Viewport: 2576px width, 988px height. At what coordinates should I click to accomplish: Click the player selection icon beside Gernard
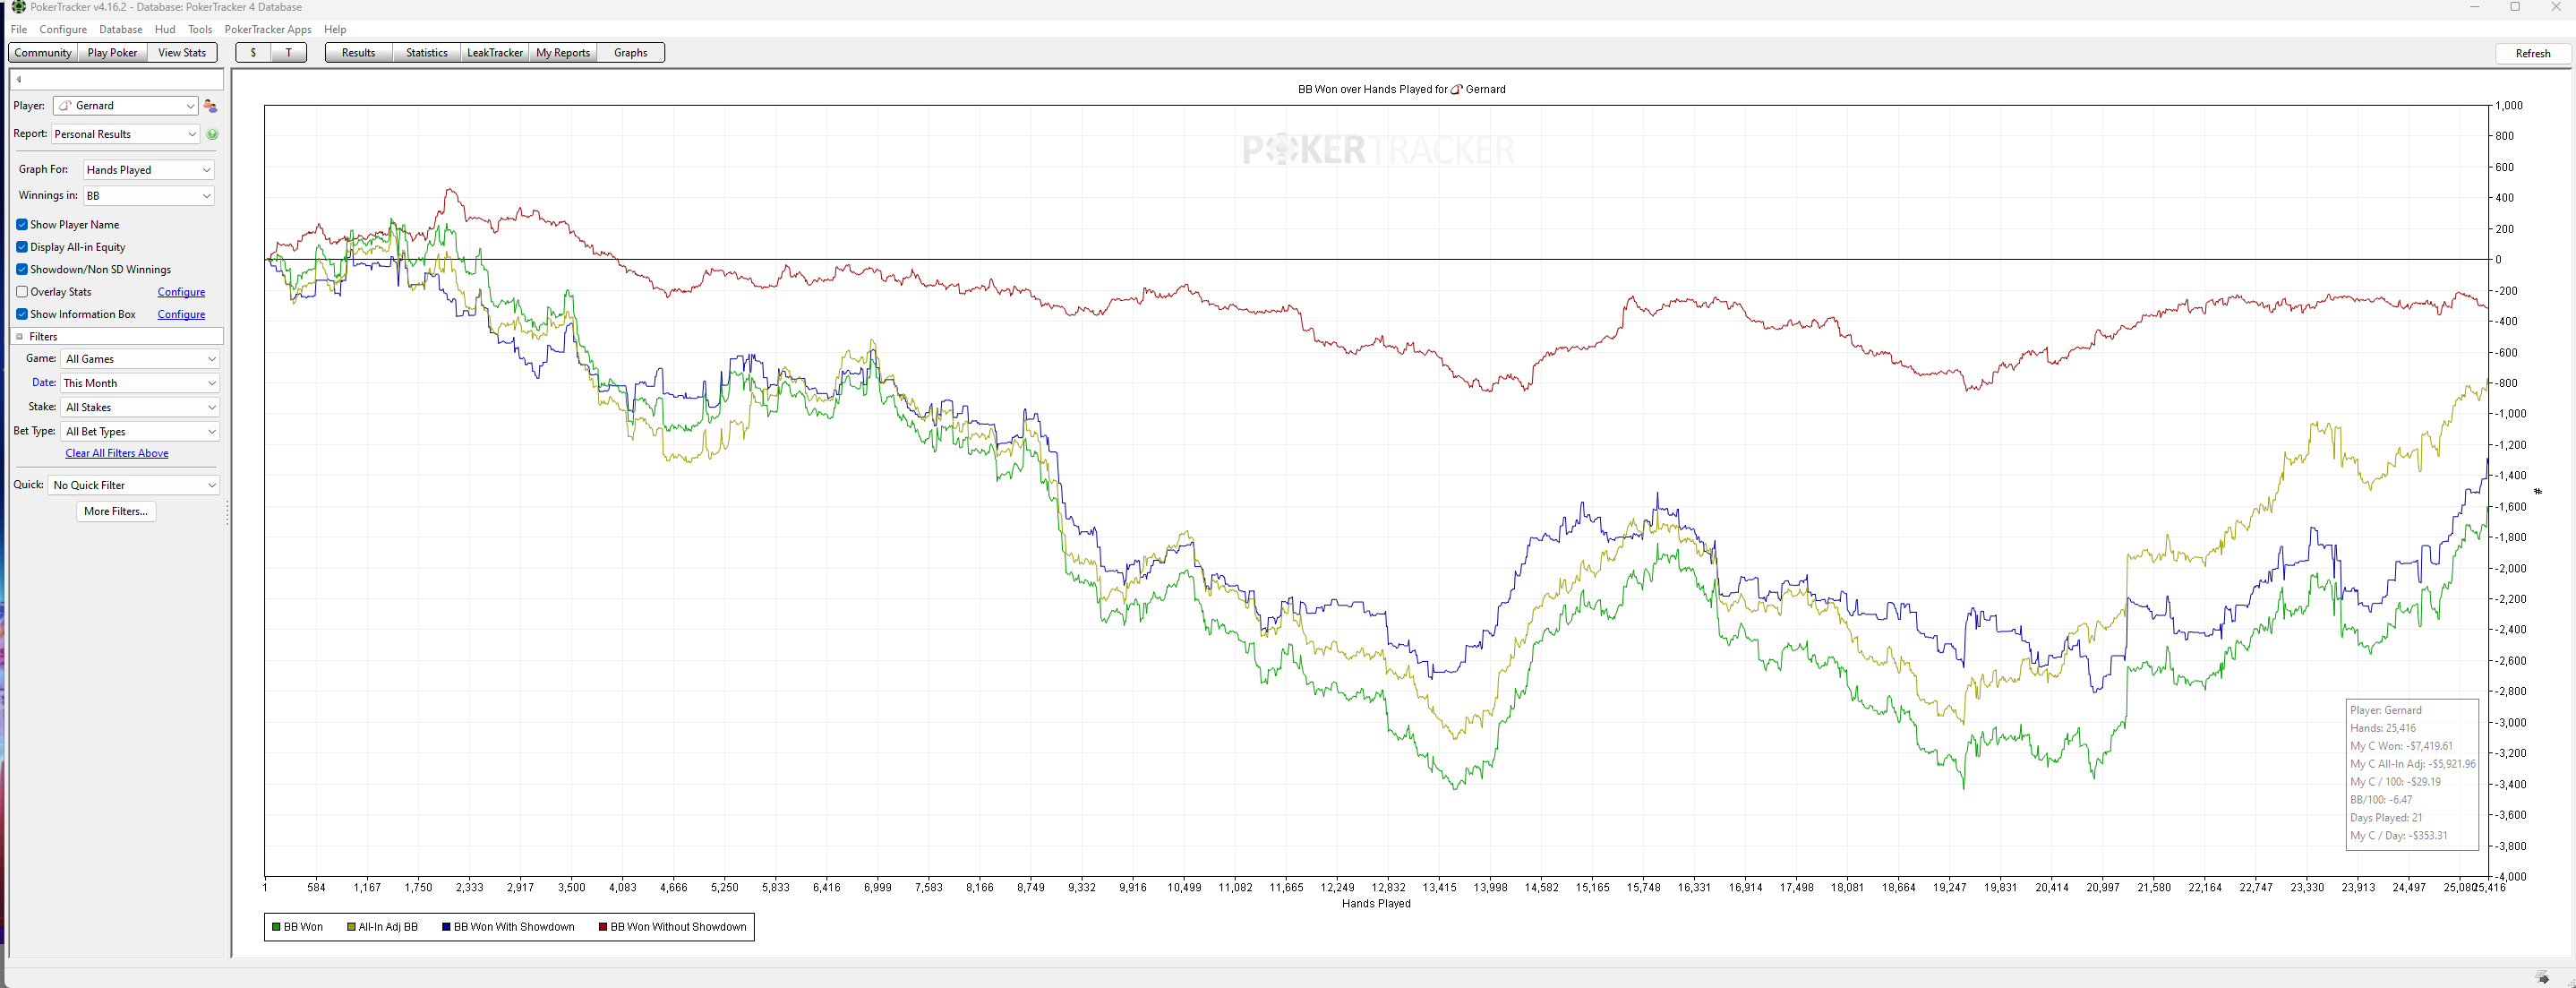click(x=210, y=106)
